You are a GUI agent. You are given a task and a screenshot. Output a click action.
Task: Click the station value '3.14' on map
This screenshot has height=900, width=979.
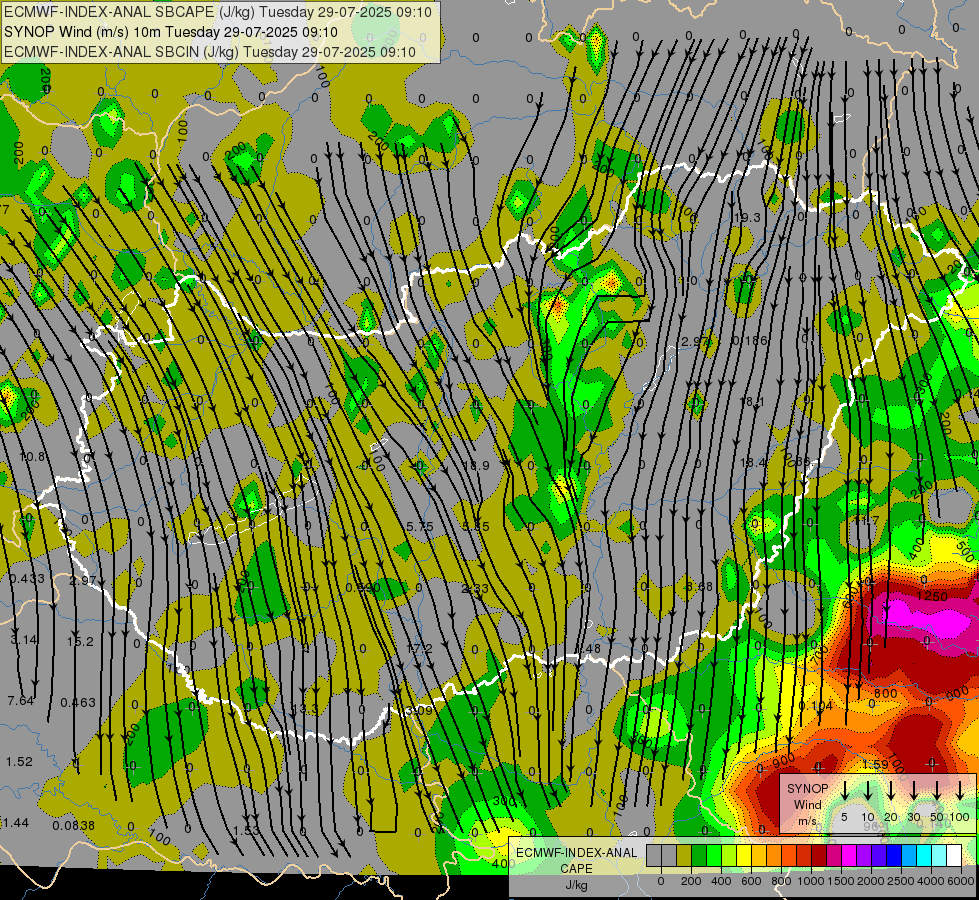coord(24,640)
